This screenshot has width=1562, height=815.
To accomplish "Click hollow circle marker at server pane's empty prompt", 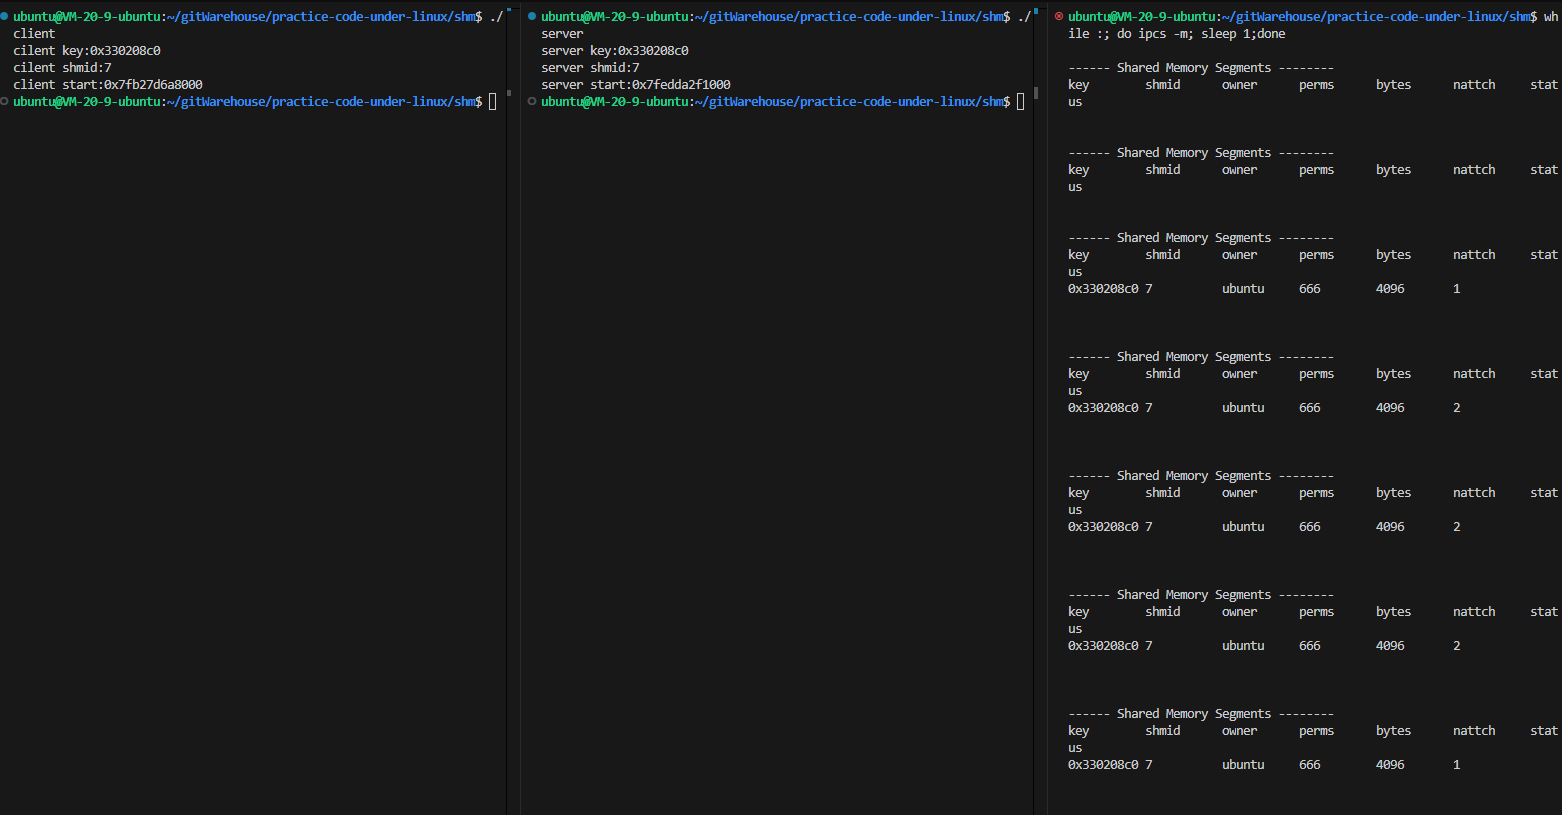I will [532, 101].
